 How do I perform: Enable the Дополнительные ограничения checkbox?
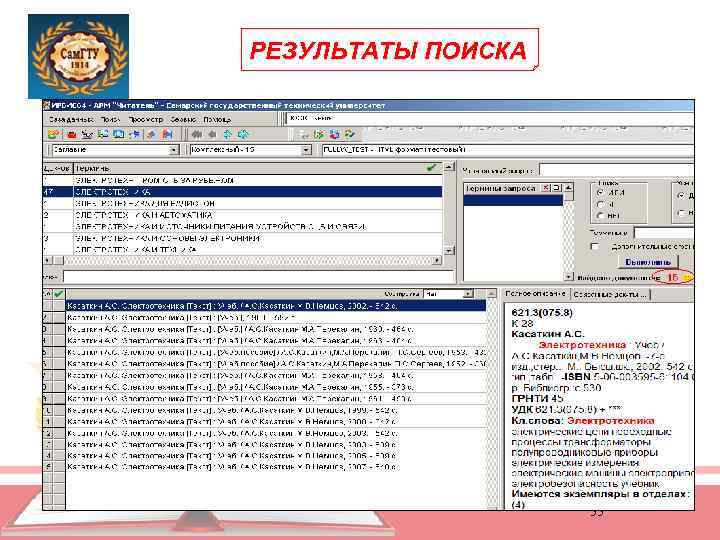[x=595, y=247]
